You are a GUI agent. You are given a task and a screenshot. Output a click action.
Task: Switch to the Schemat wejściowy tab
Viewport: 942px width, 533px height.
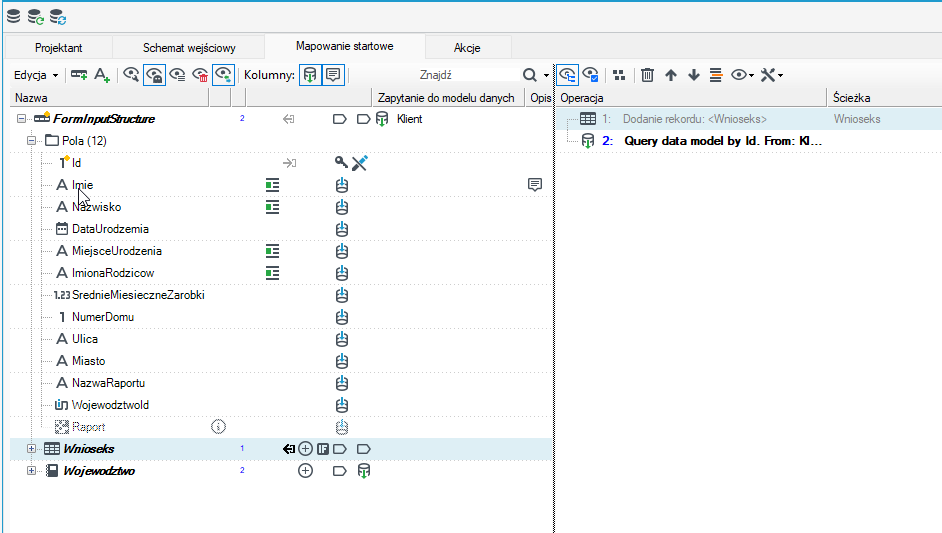(x=189, y=47)
